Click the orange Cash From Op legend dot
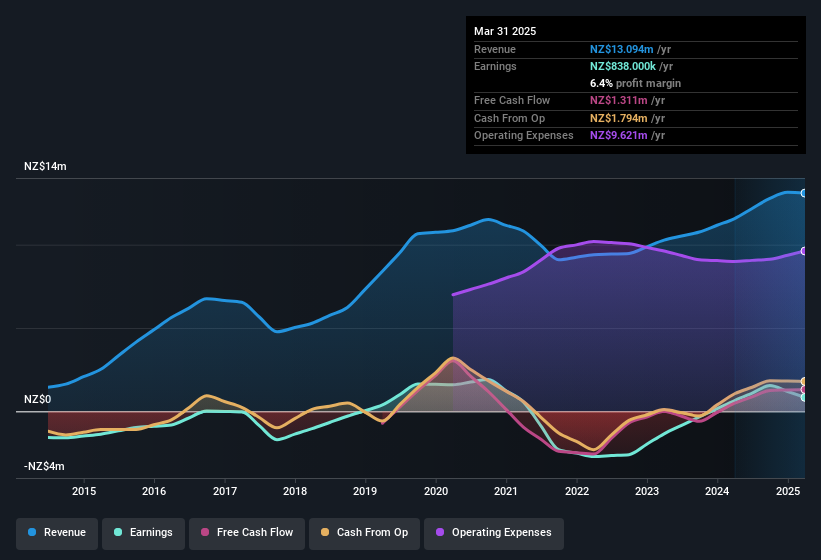The width and height of the screenshot is (821, 560). click(x=325, y=532)
